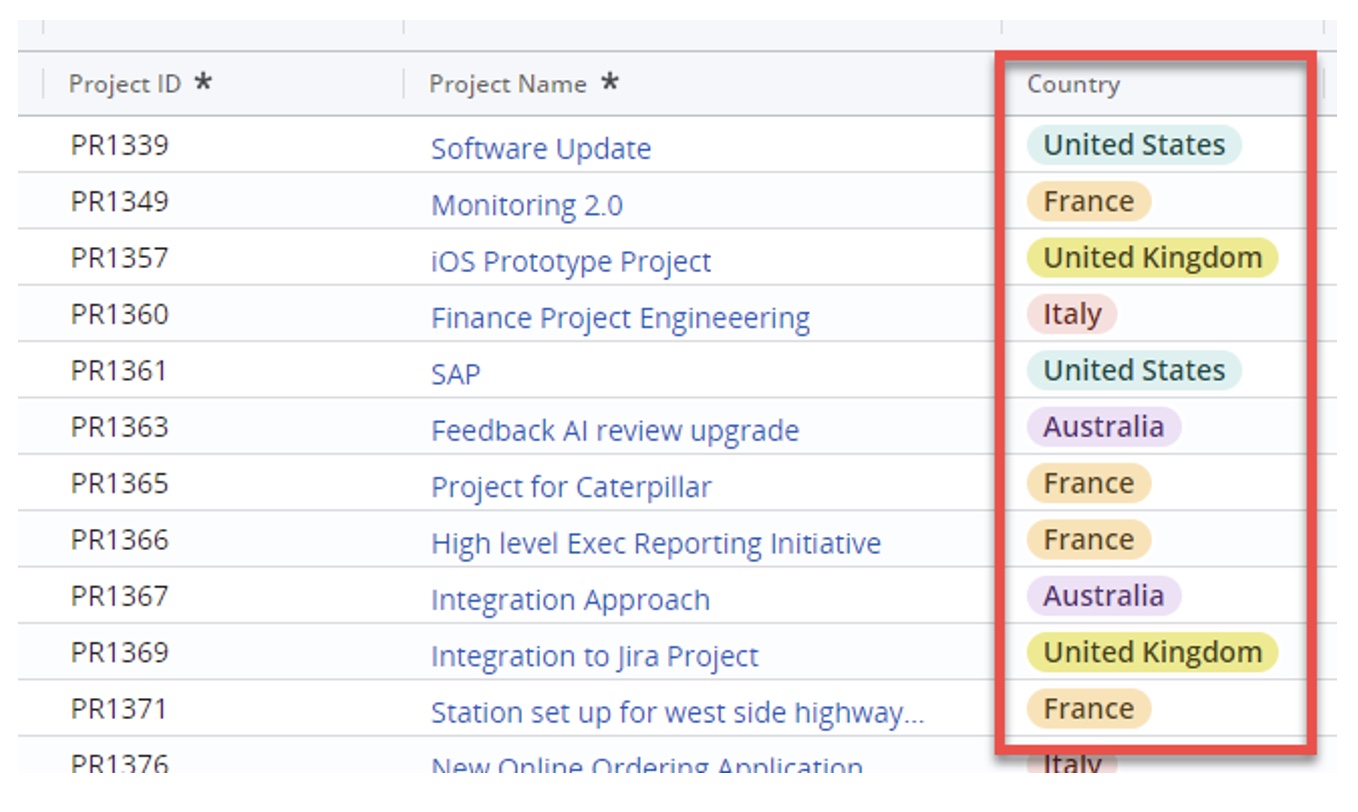The height and width of the screenshot is (812, 1358).
Task: Select the United Kingdom tag for PR1357
Action: click(1152, 258)
